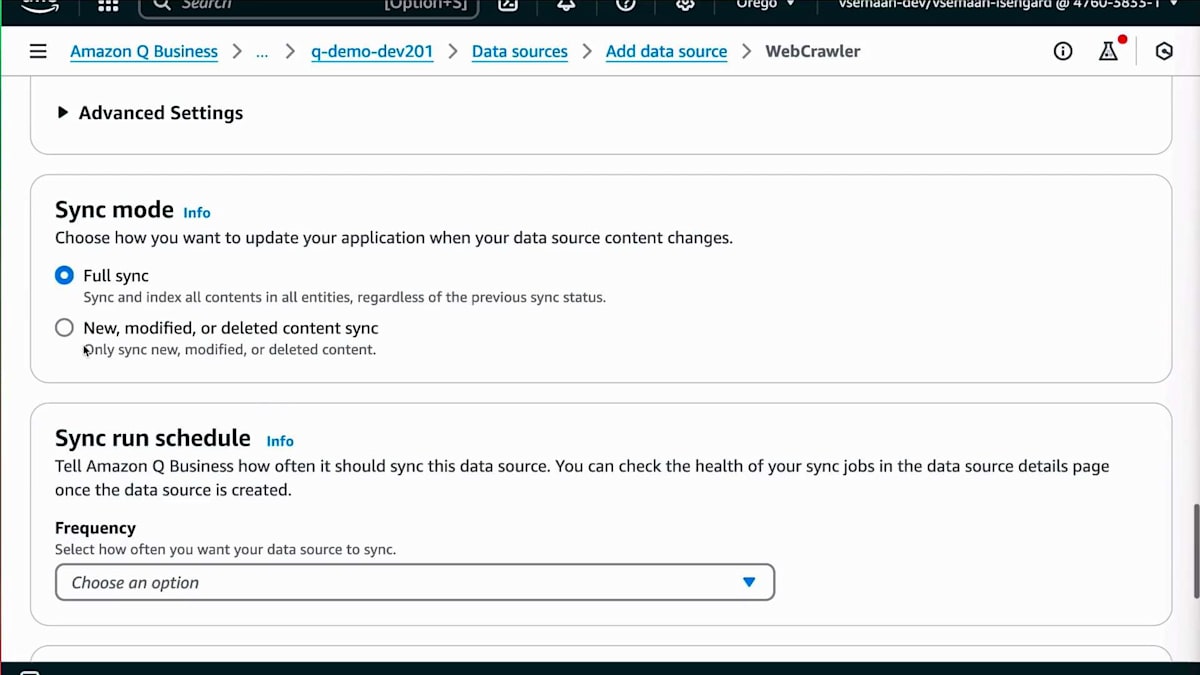The width and height of the screenshot is (1200, 675).
Task: Click the page vertical scrollbar thumb
Action: (x=1194, y=551)
